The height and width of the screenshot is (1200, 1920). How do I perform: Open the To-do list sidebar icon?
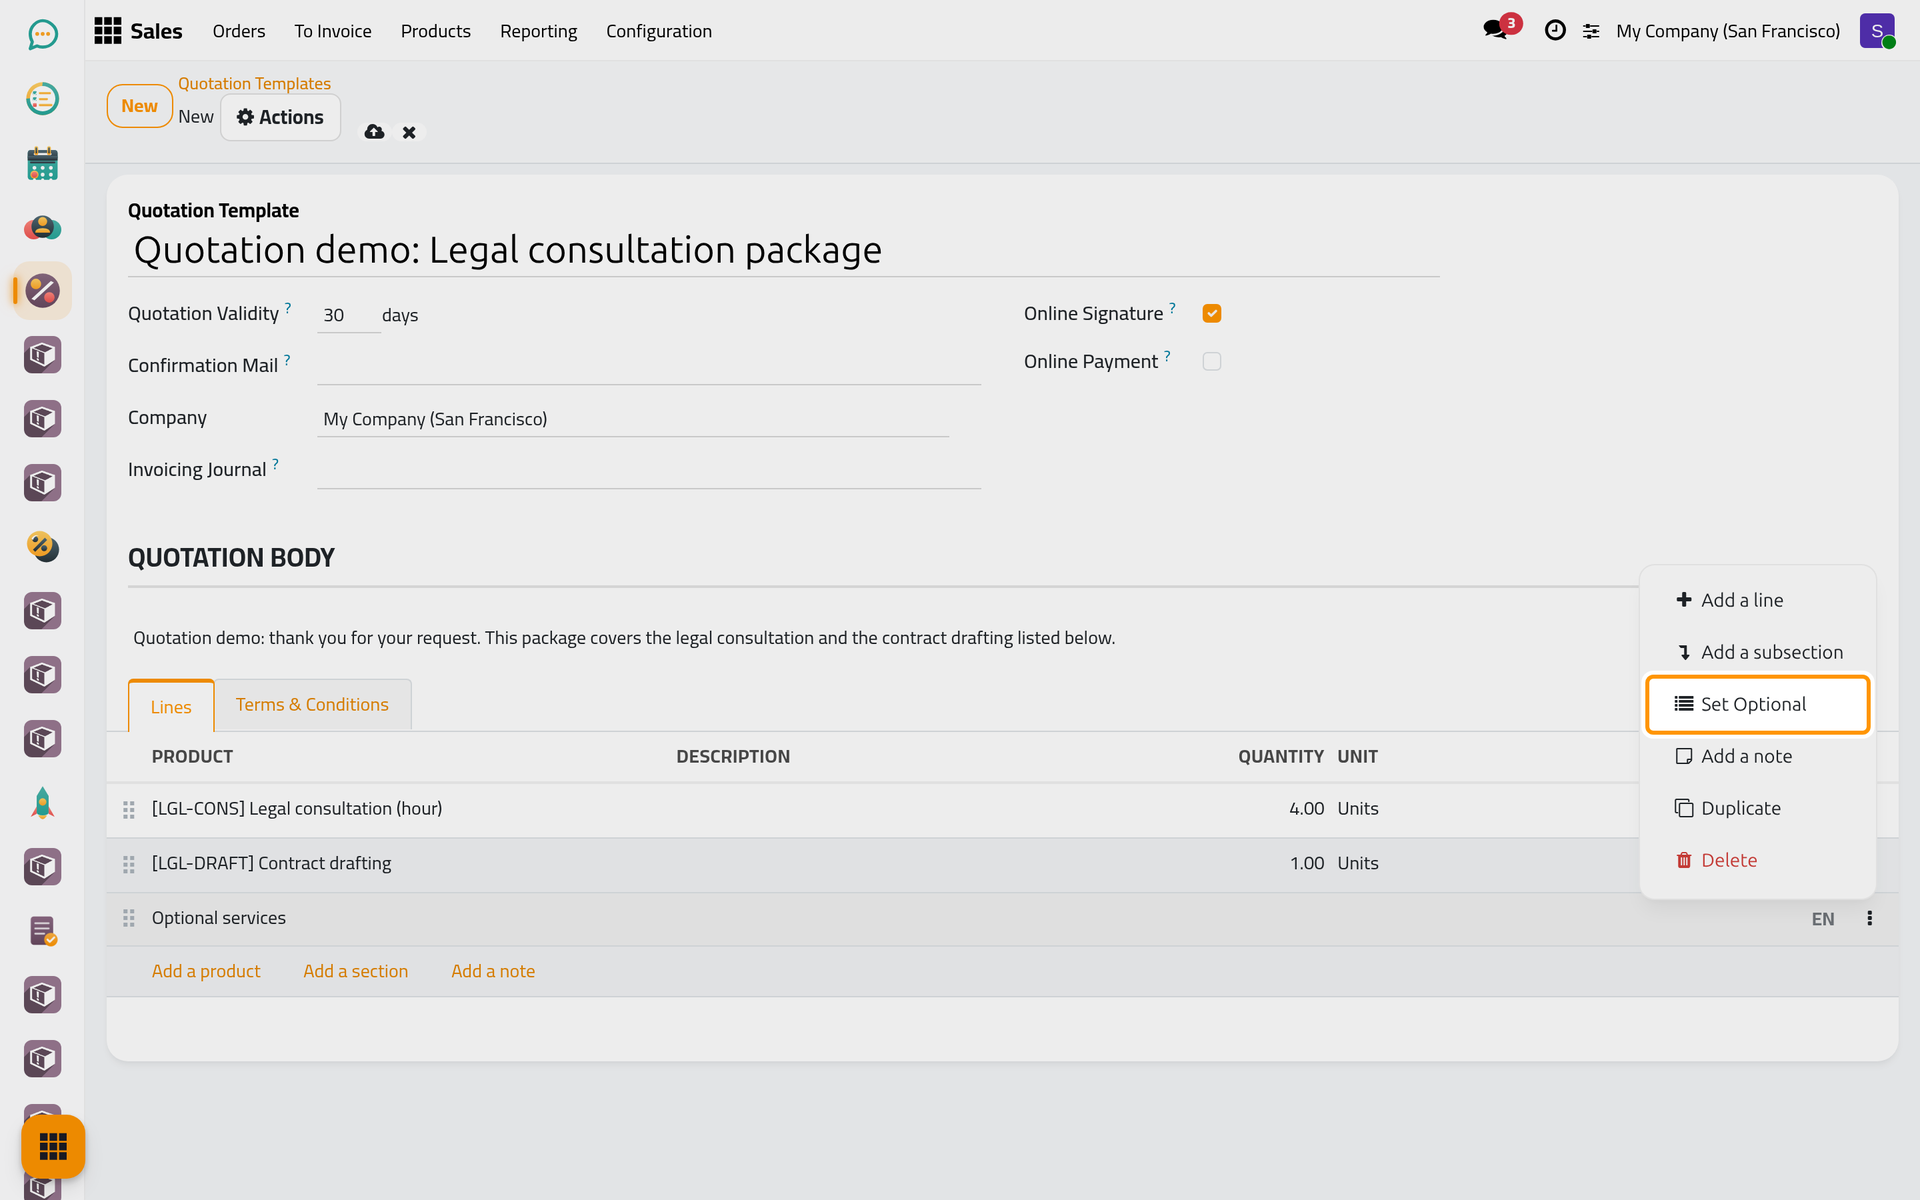[x=42, y=99]
